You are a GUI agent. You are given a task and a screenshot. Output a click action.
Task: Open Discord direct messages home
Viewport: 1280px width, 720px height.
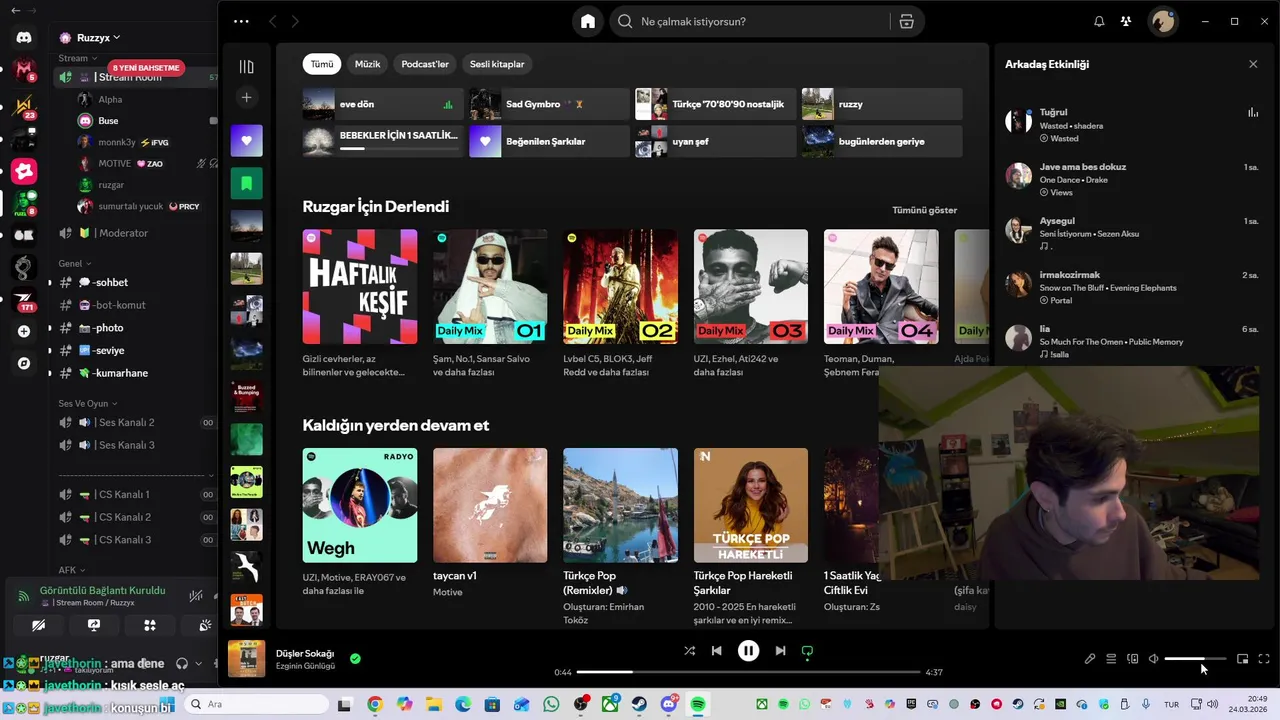tap(24, 37)
